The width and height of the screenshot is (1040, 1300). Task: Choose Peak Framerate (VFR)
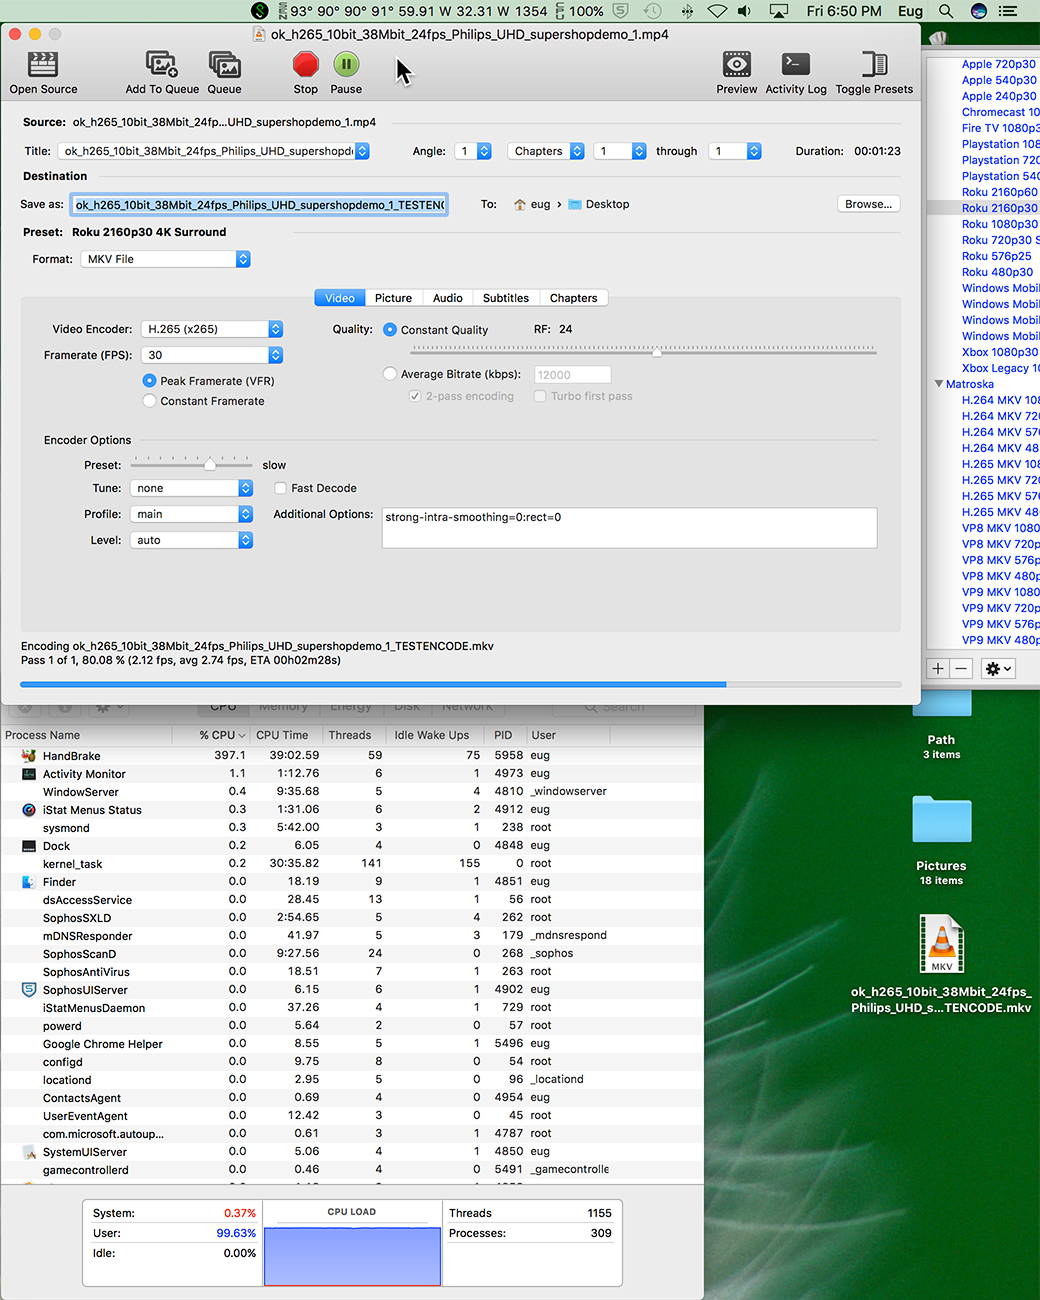pyautogui.click(x=149, y=381)
